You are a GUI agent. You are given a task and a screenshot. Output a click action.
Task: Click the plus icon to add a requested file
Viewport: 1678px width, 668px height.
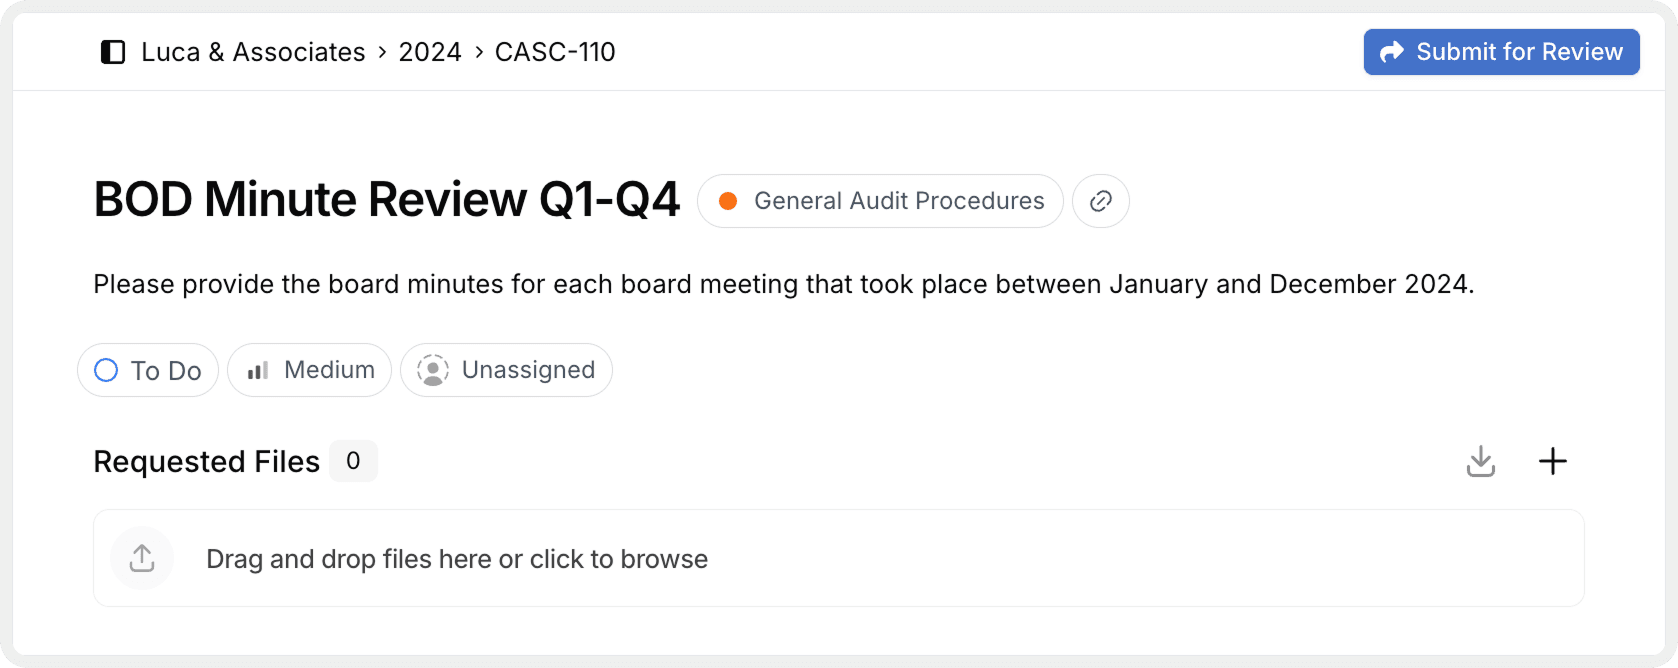(1553, 461)
